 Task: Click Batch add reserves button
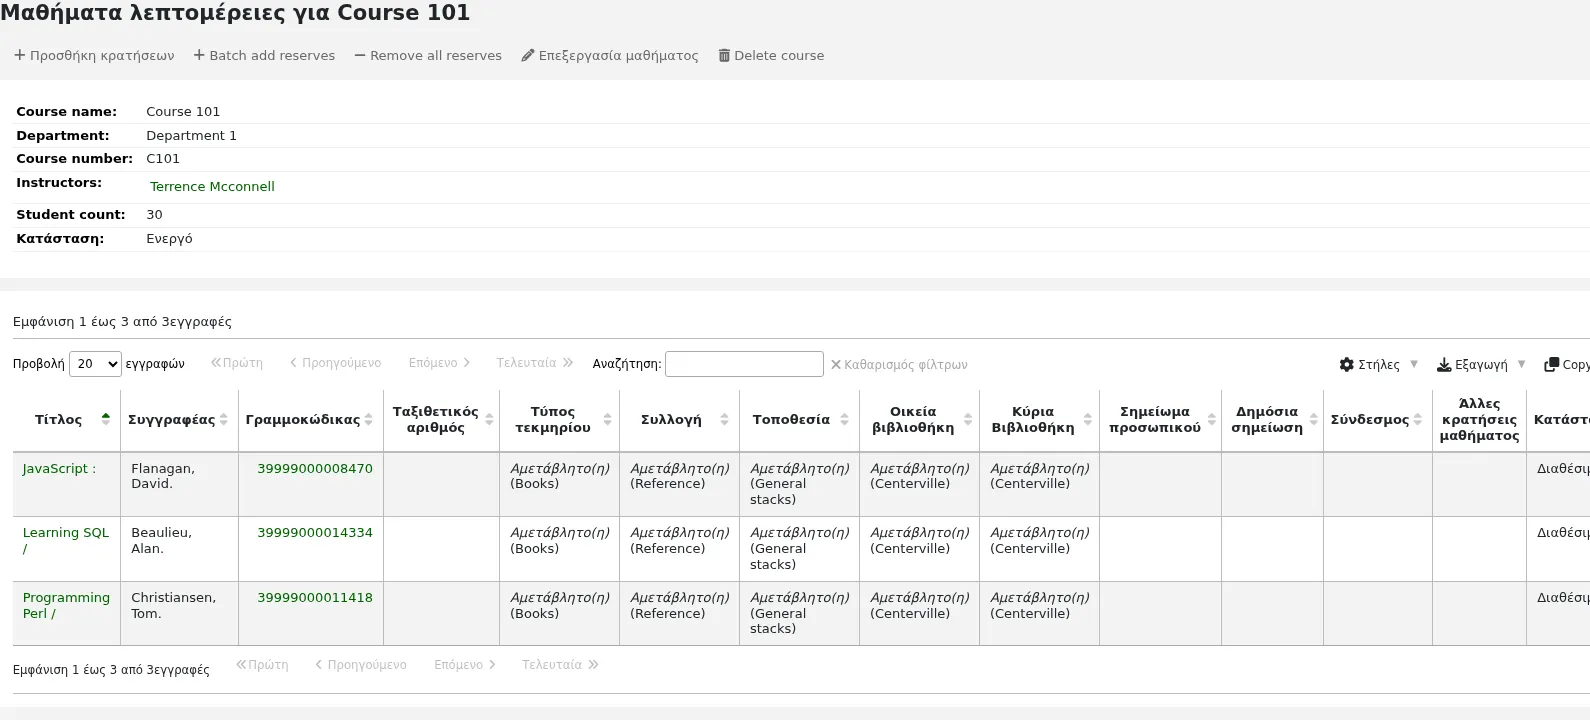tap(264, 55)
